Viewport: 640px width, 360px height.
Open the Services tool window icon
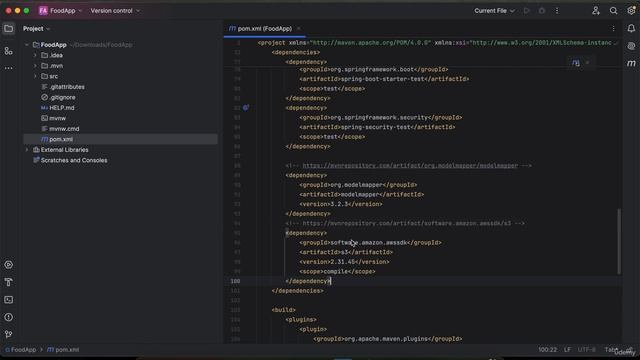tap(9, 265)
